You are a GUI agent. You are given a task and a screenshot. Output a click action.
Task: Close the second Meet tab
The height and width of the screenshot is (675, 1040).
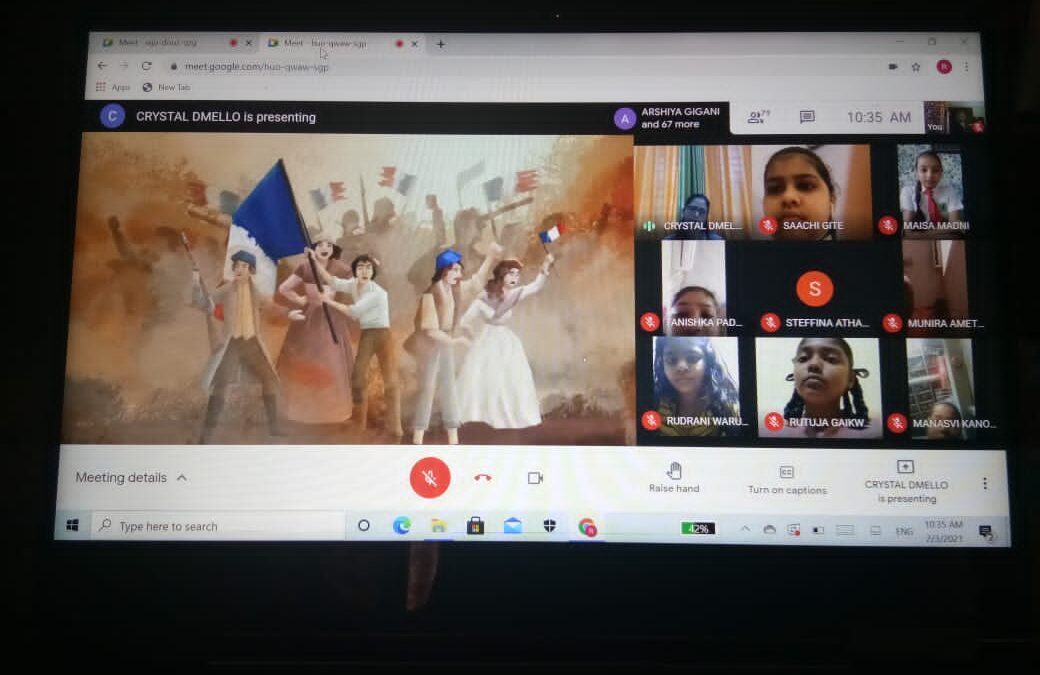pyautogui.click(x=415, y=44)
